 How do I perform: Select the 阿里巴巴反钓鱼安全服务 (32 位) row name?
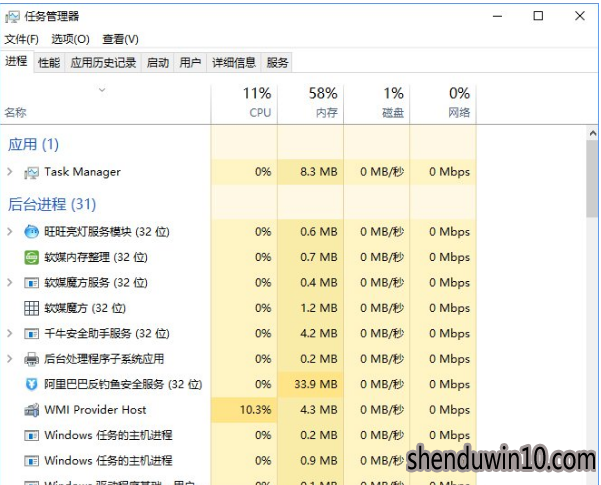123,384
